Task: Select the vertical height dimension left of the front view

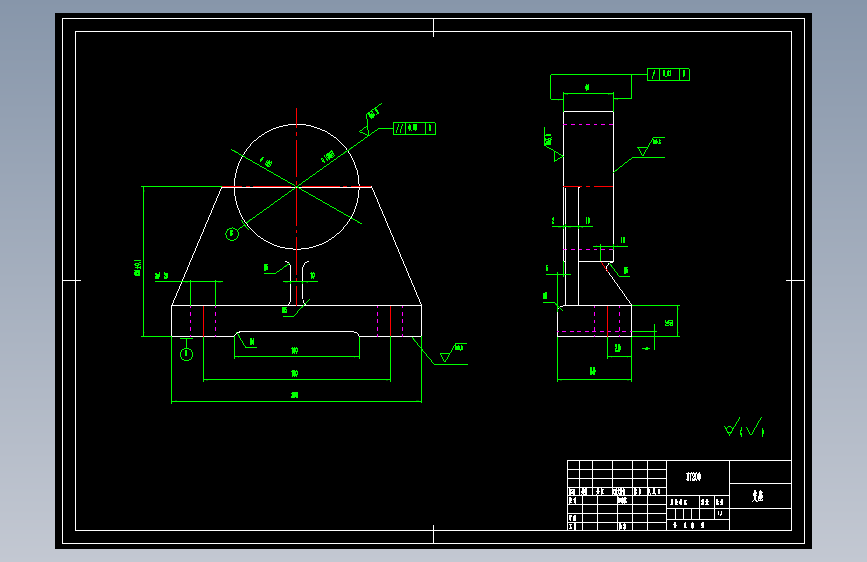Action: tap(138, 267)
